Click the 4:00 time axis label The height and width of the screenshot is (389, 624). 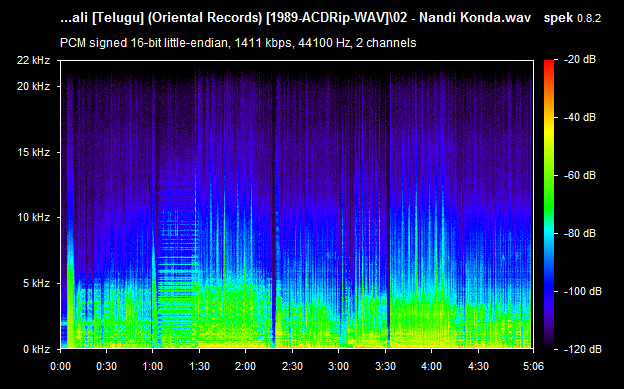pyautogui.click(x=431, y=366)
